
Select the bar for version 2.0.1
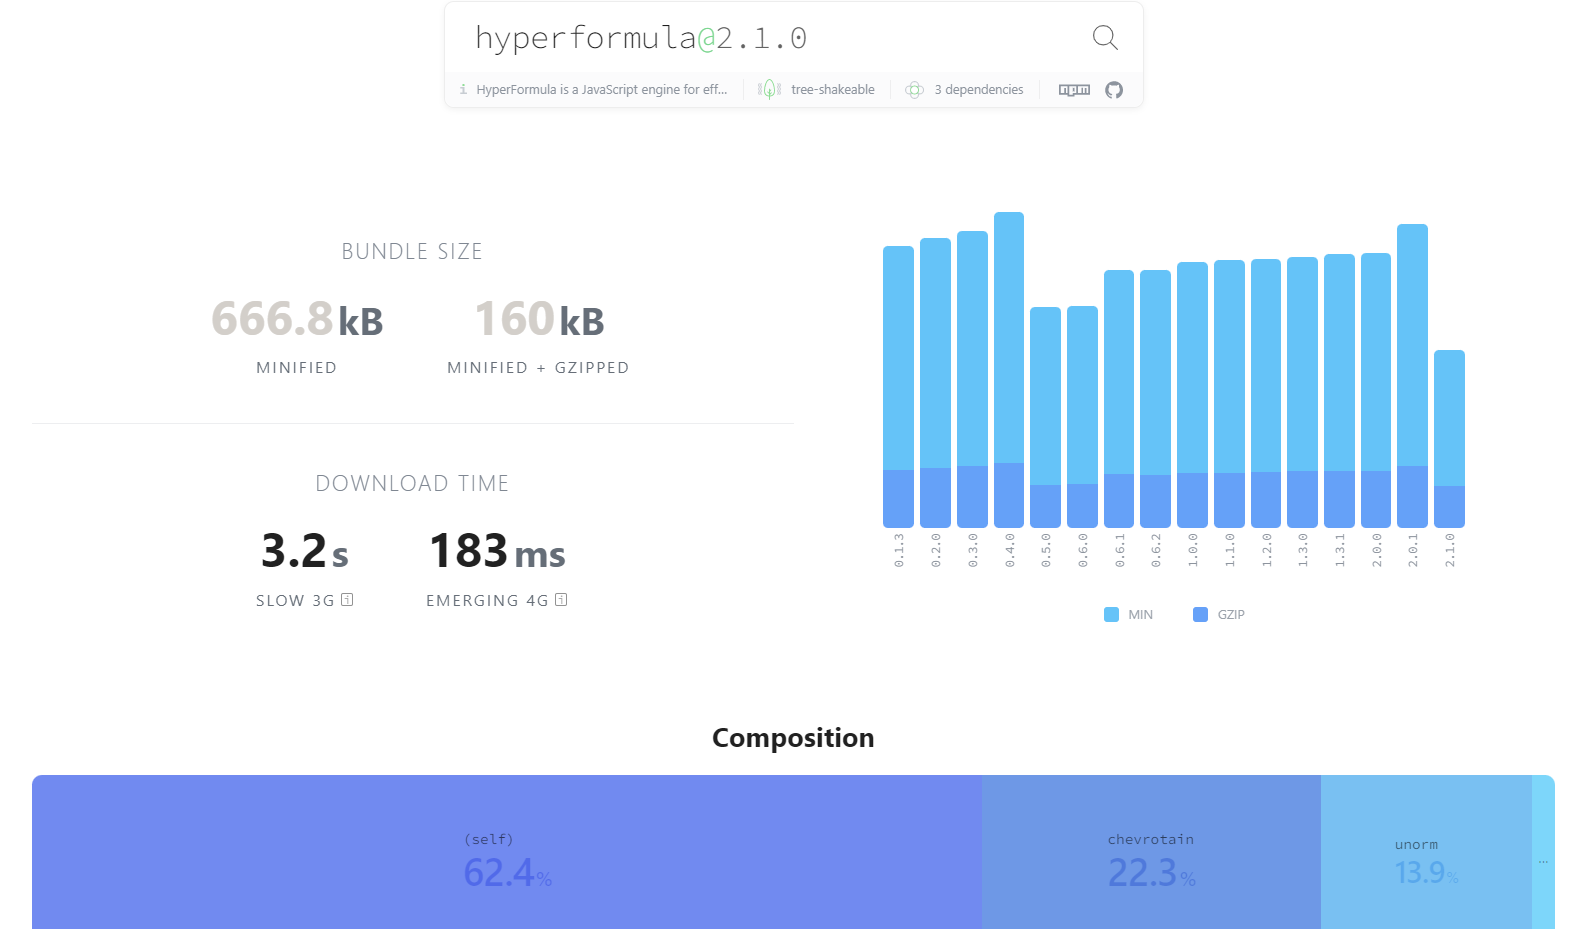(x=1412, y=375)
